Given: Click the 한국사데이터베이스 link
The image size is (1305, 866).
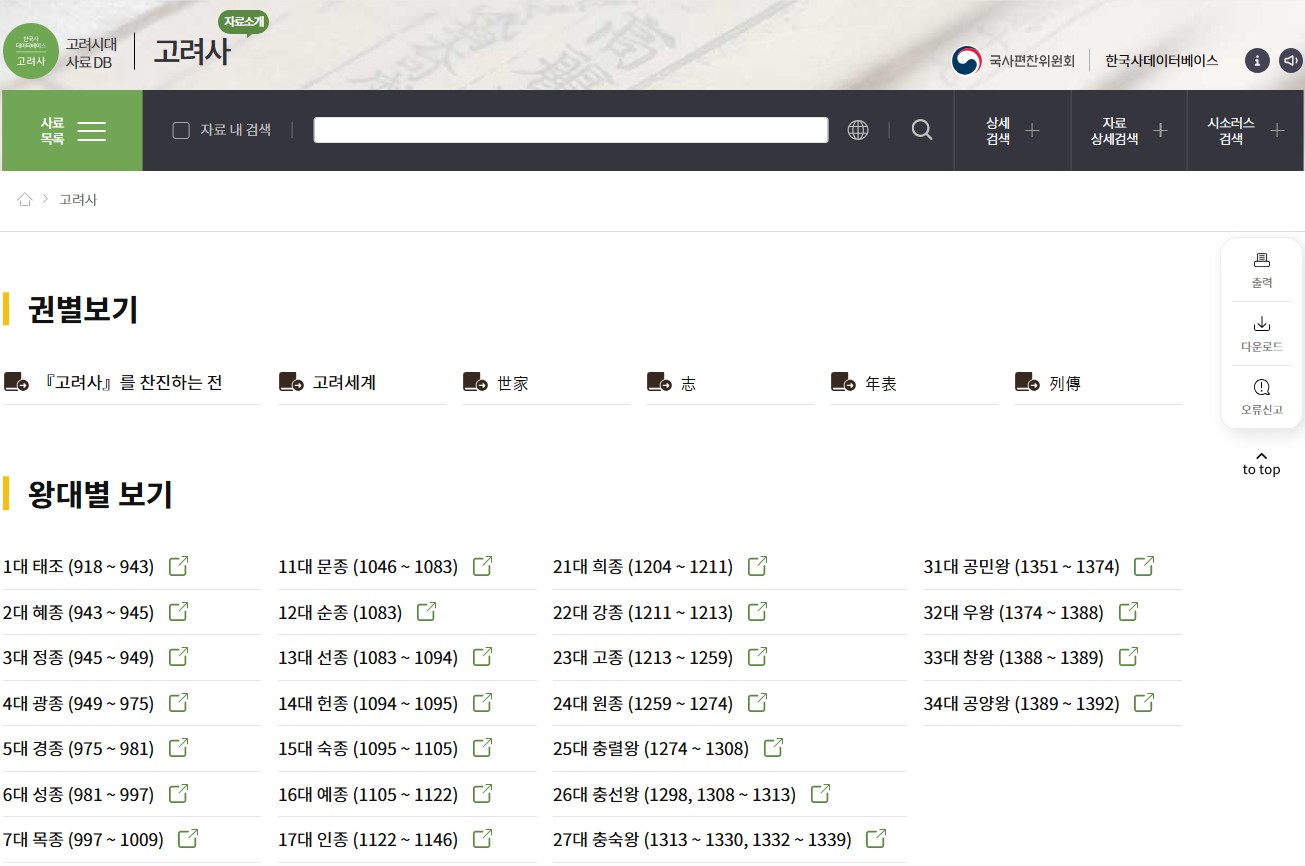Looking at the screenshot, I should [x=1161, y=61].
